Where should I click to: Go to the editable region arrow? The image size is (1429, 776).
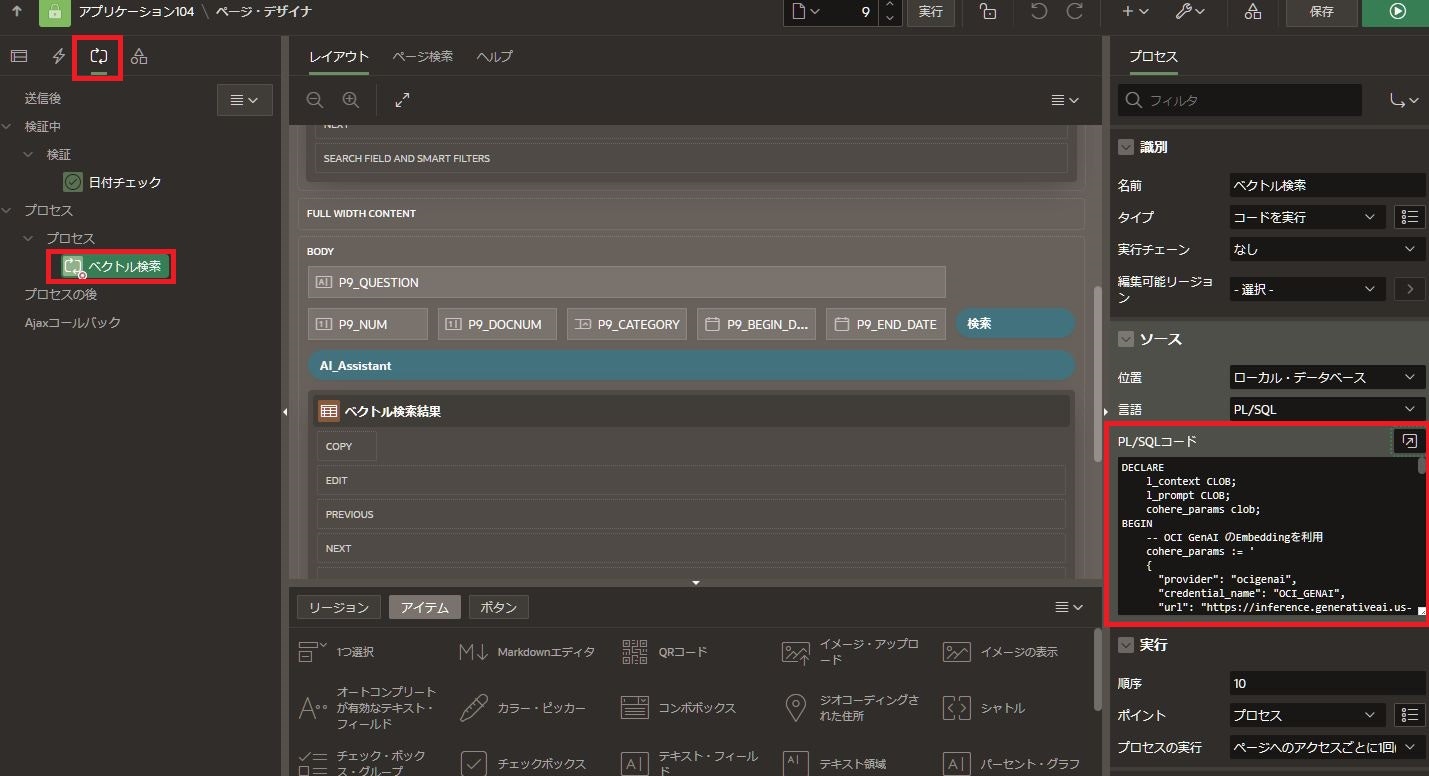[x=1410, y=289]
